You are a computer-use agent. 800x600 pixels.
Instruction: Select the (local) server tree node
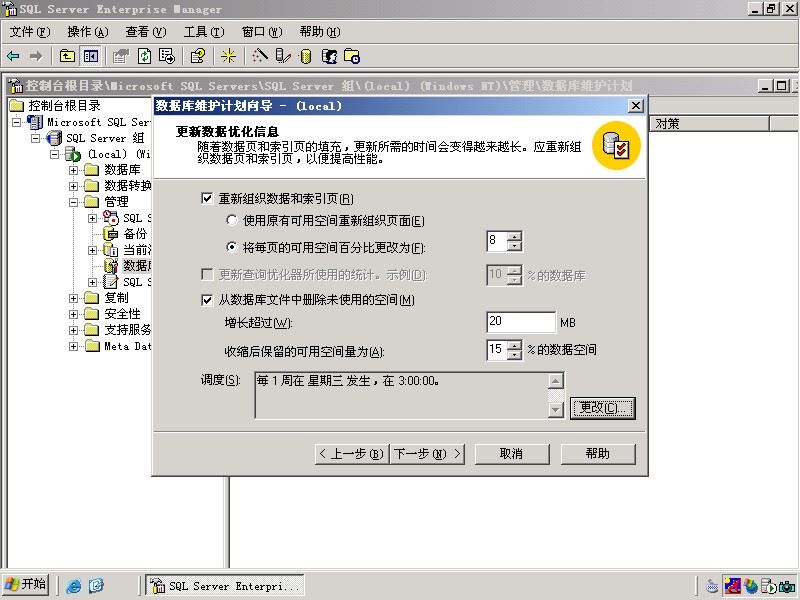coord(118,154)
